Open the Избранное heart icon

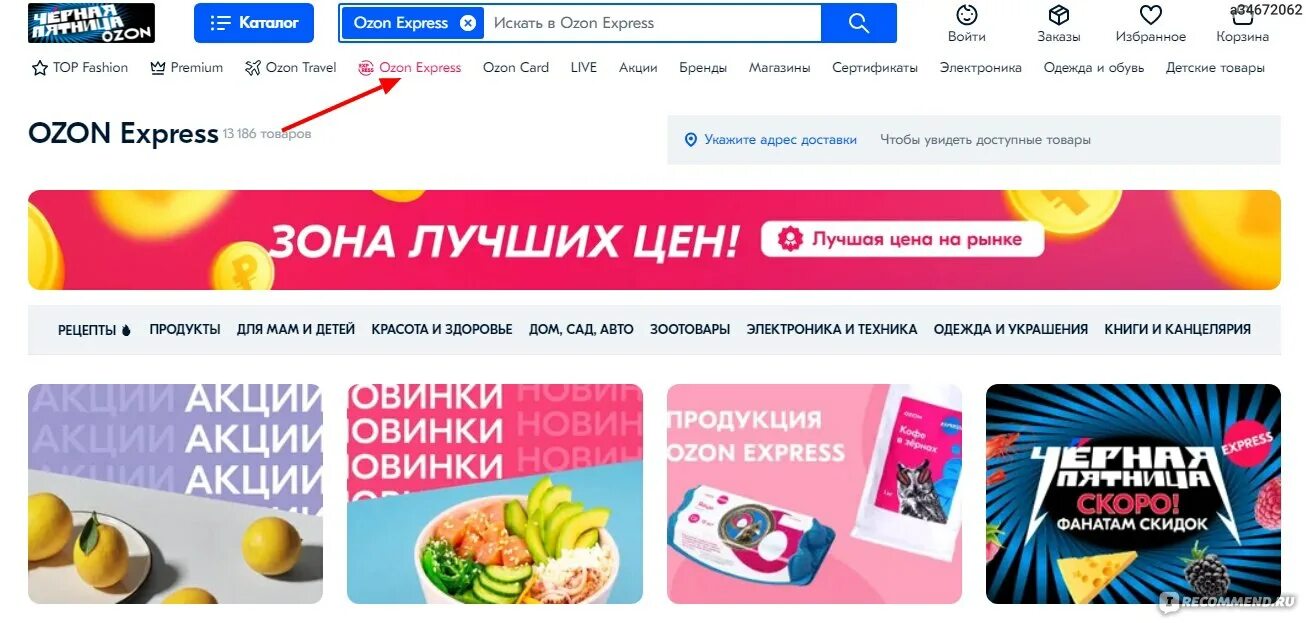tap(1151, 16)
